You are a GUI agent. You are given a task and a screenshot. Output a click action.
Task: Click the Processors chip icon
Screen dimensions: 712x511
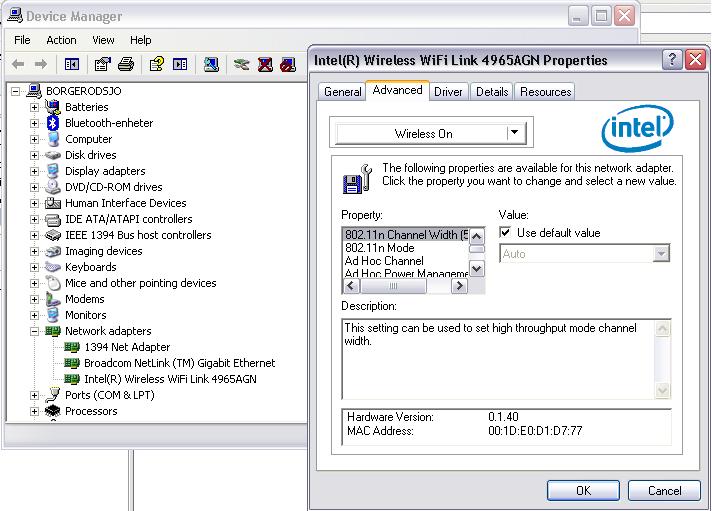click(x=53, y=411)
